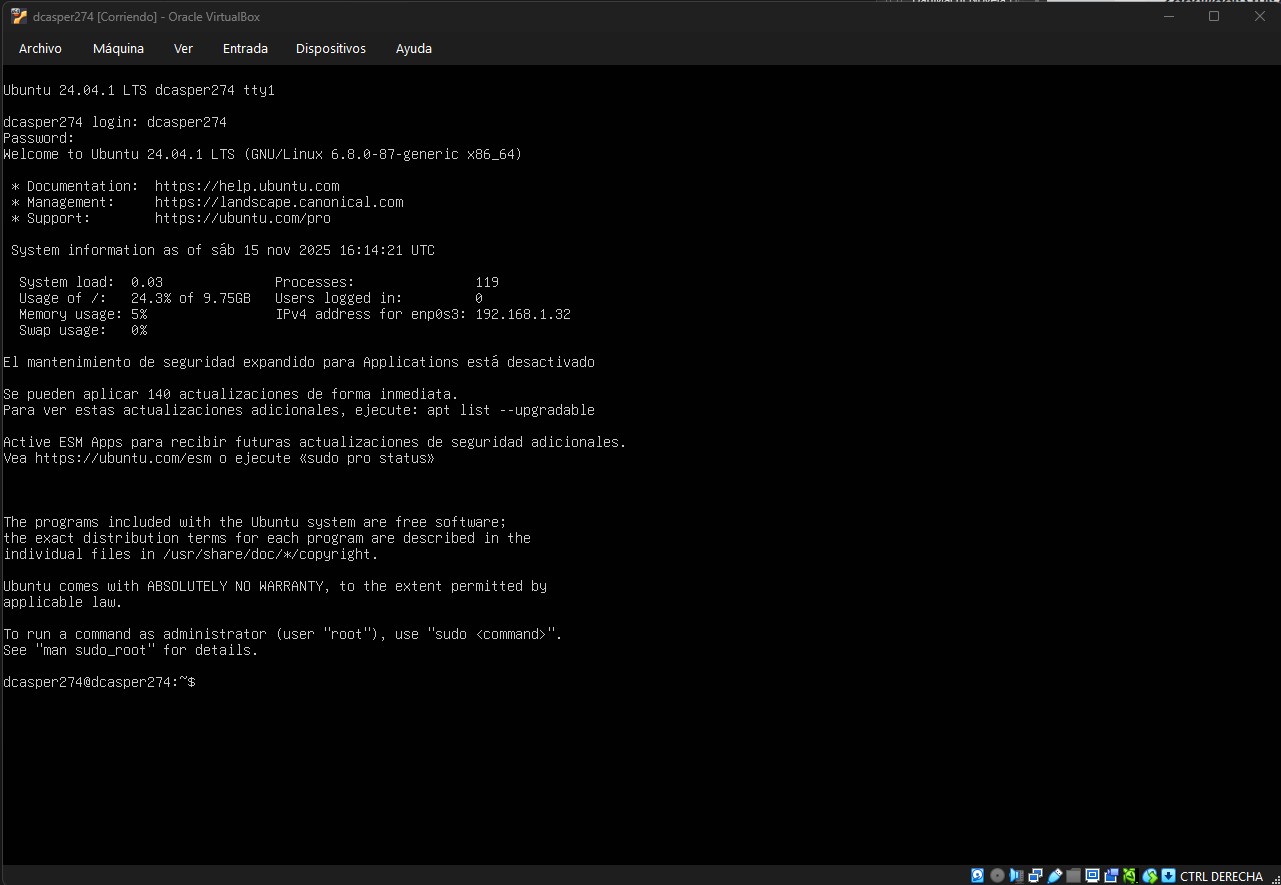Click the audio speaker status icon
Image resolution: width=1281 pixels, height=885 pixels.
click(x=1016, y=876)
